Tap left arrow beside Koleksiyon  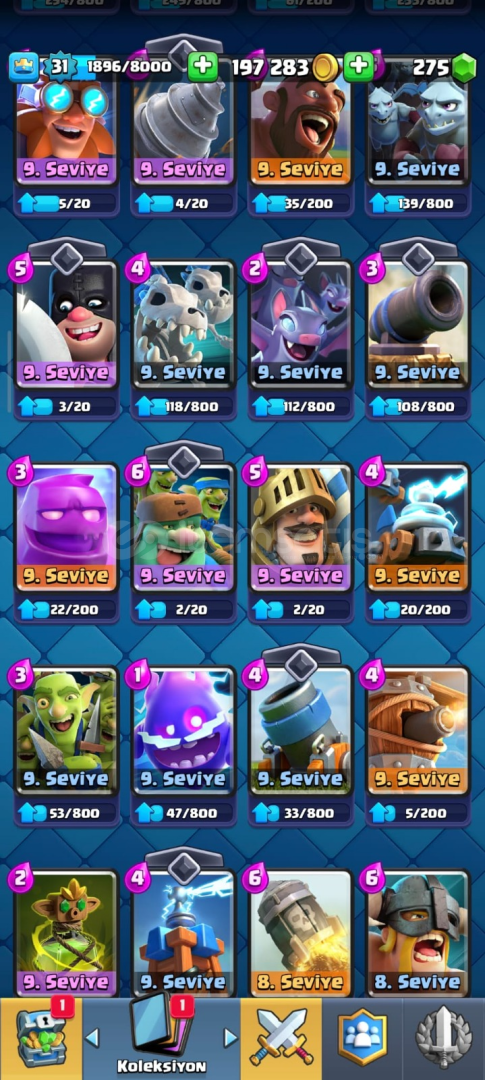click(x=92, y=1037)
